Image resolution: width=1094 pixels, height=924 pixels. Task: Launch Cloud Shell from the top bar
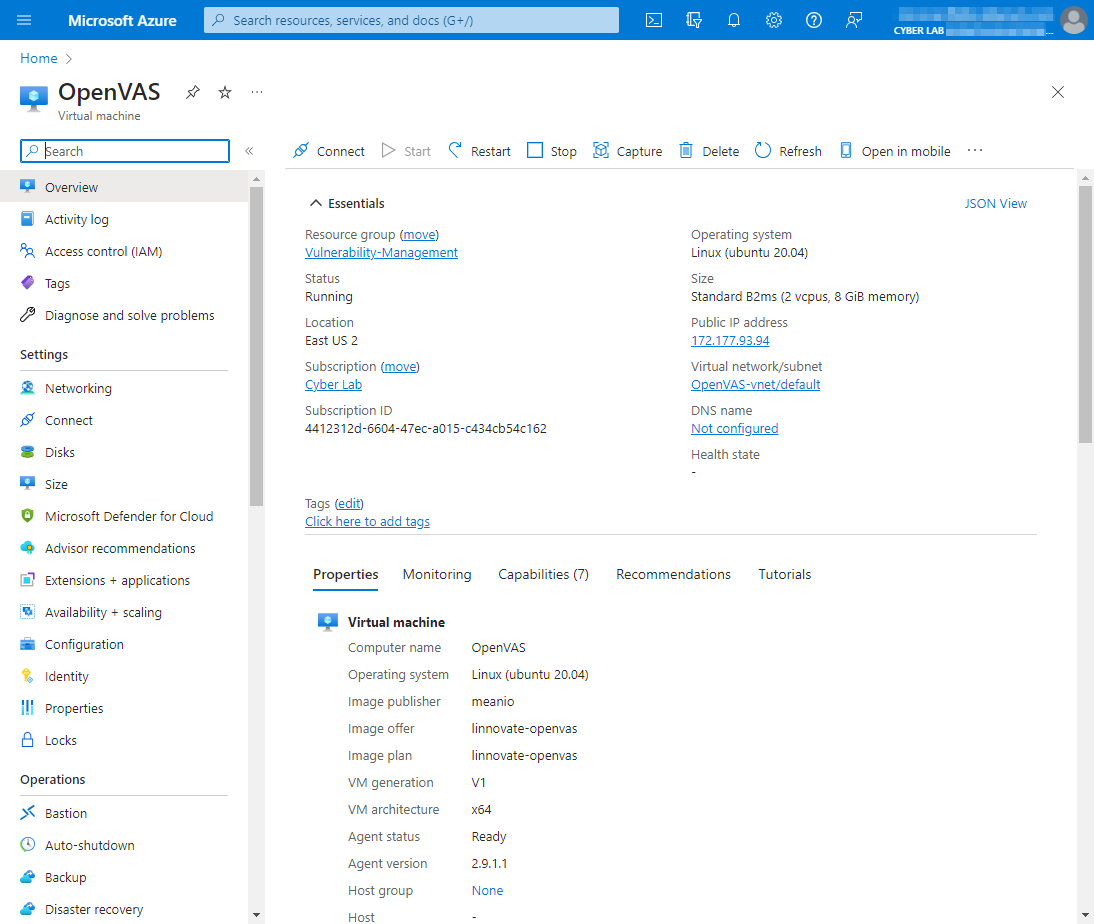[x=654, y=20]
